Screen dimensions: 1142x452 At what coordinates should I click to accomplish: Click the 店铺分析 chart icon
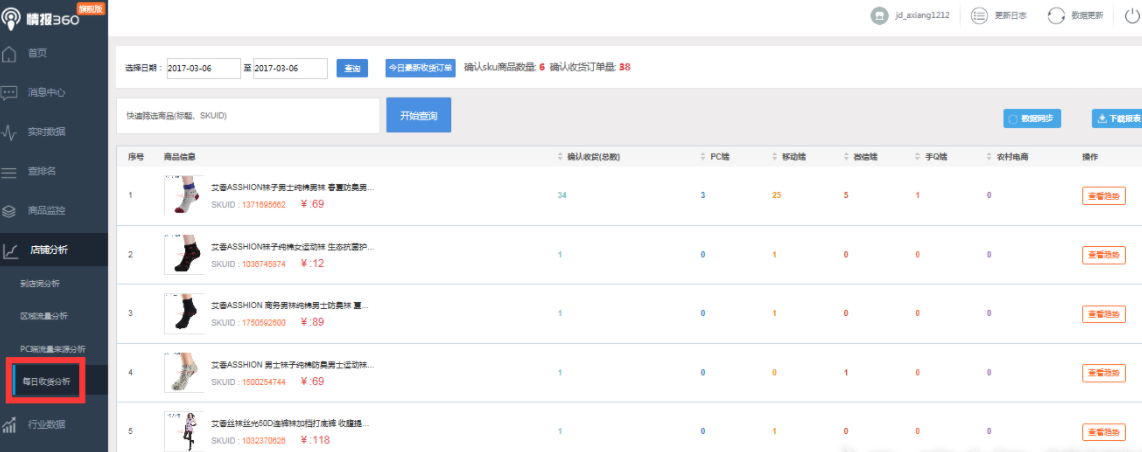(10, 251)
